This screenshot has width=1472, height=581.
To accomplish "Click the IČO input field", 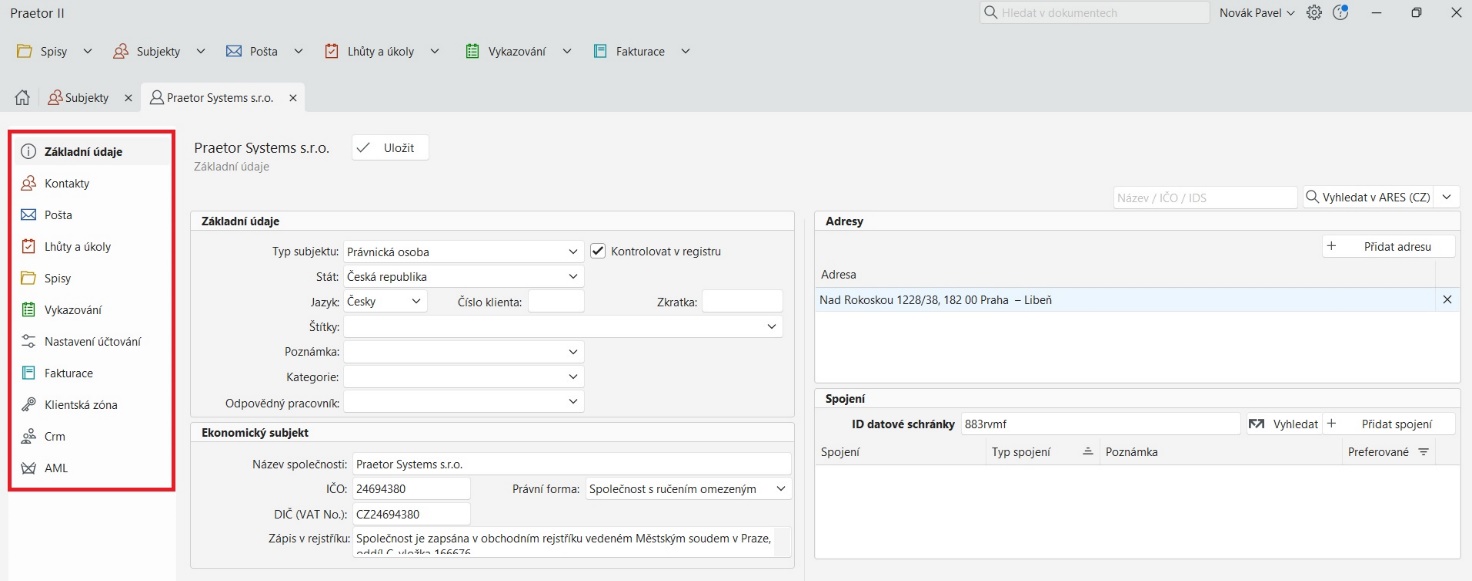I will point(410,489).
